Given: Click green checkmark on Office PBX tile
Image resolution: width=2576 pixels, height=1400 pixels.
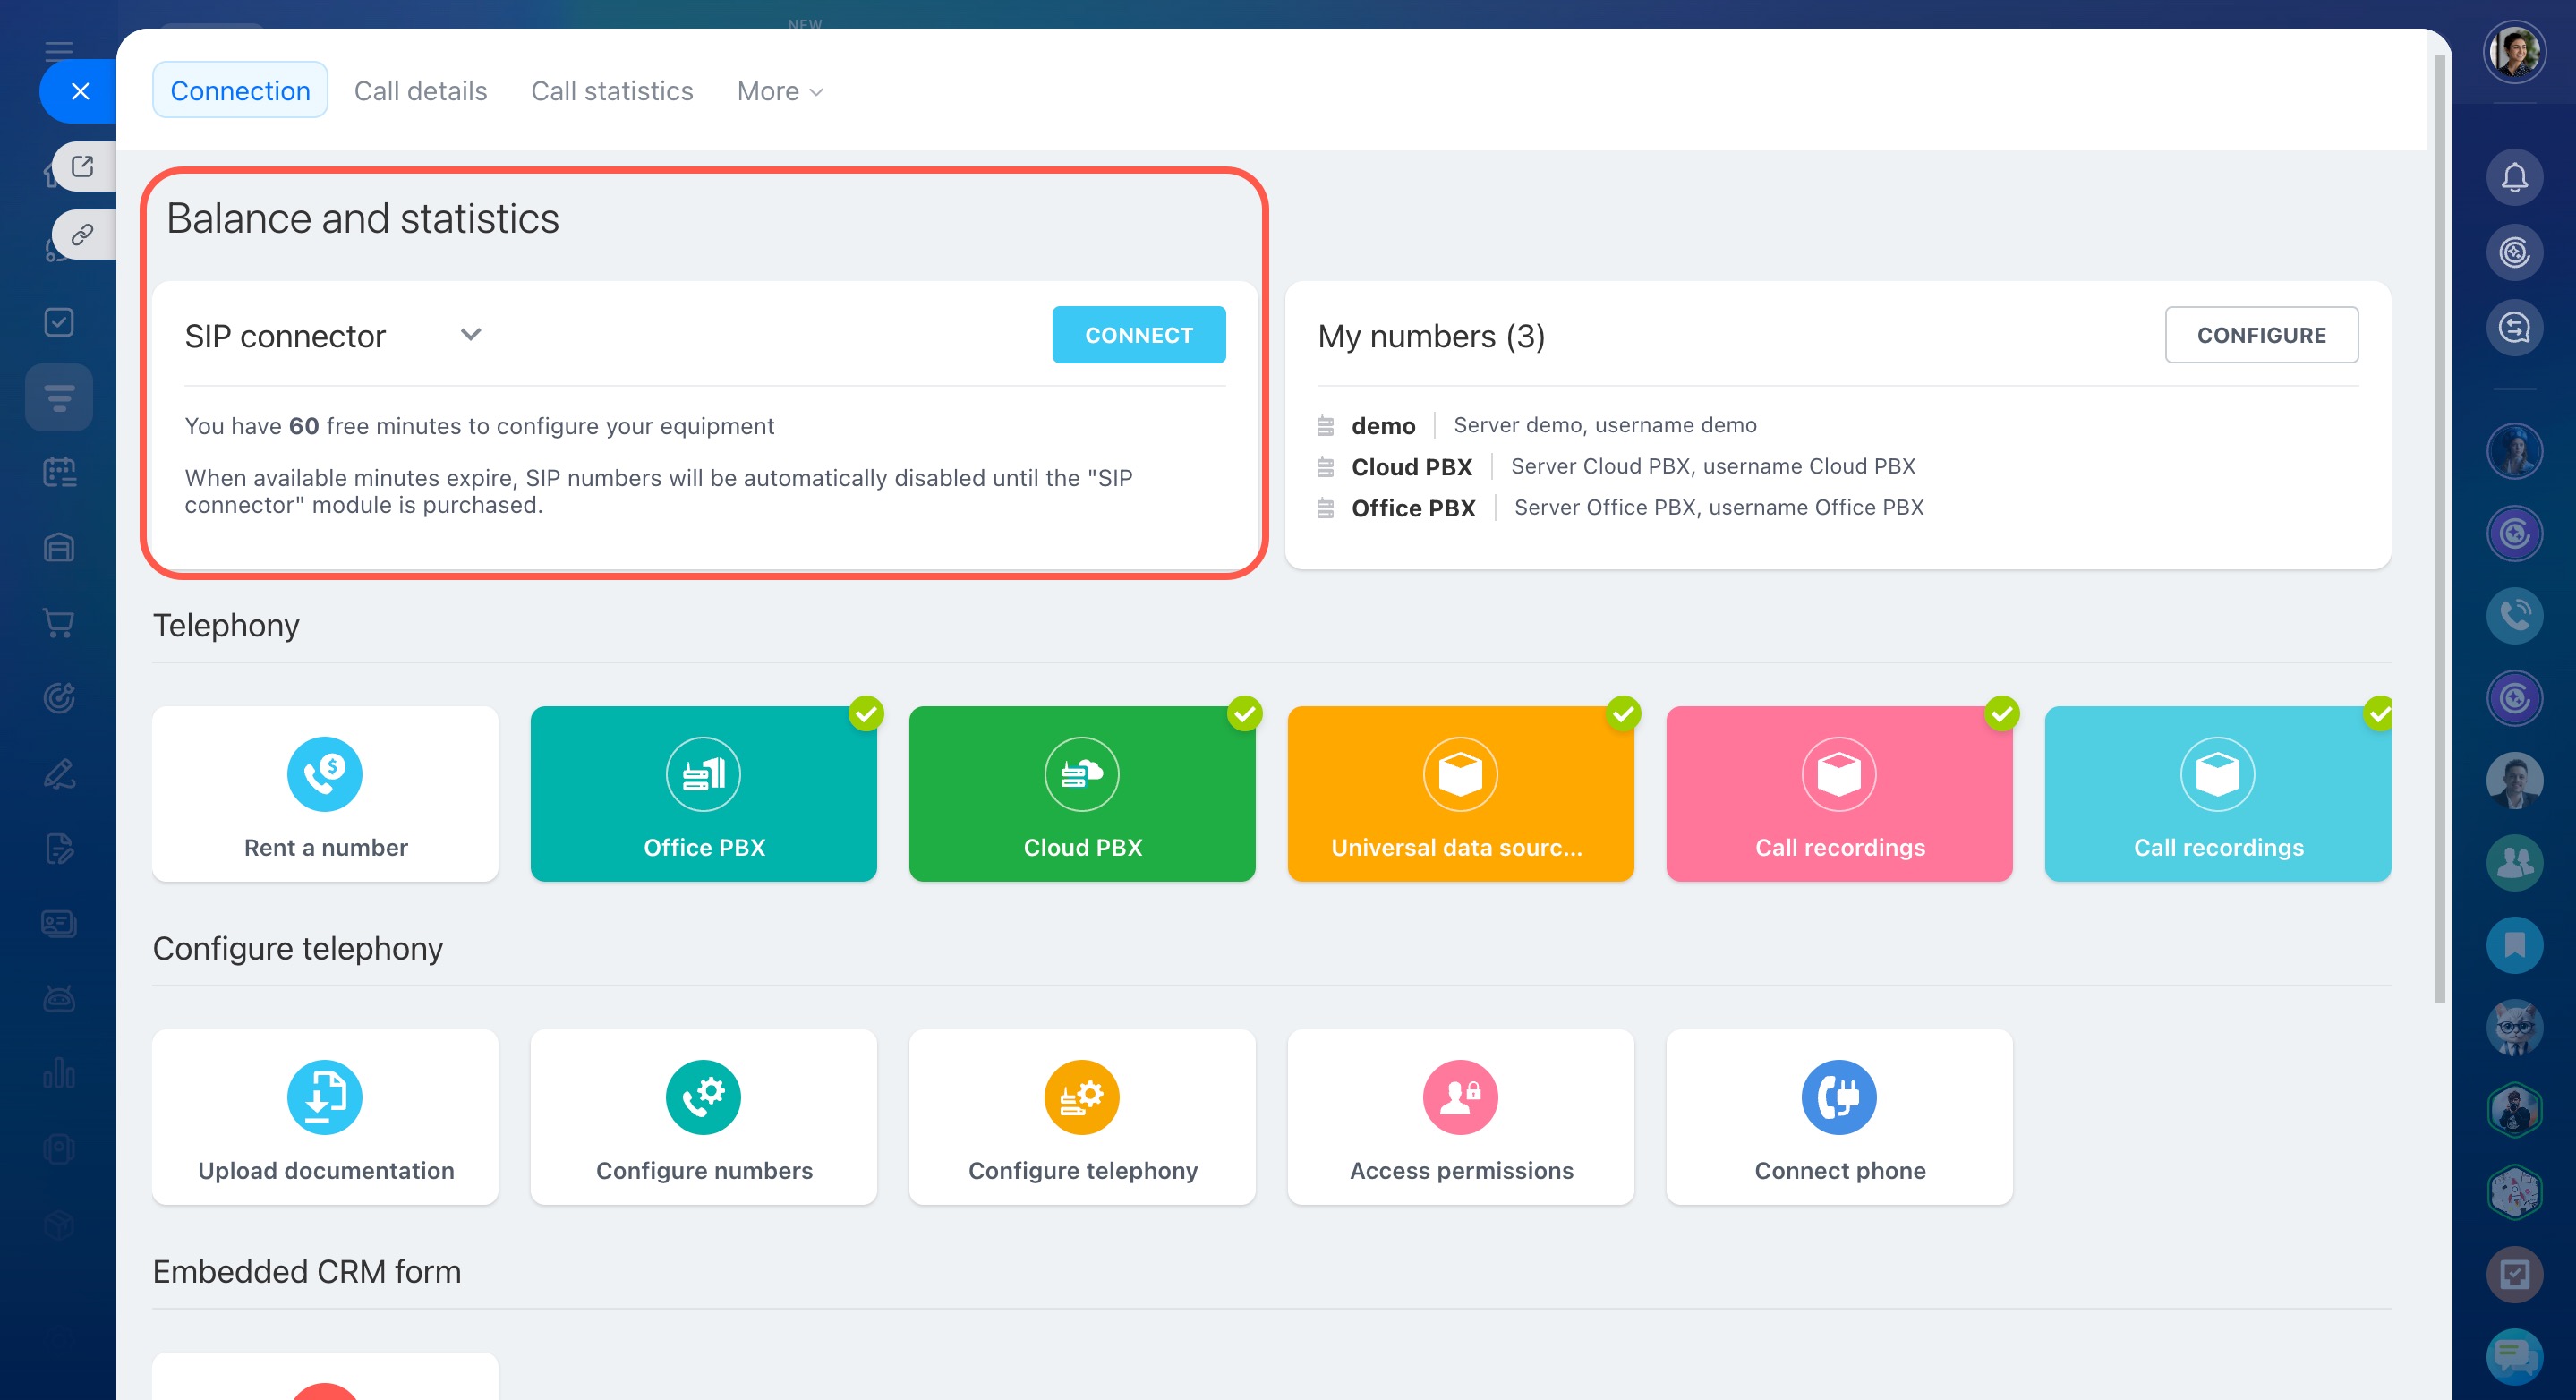Looking at the screenshot, I should 866,714.
